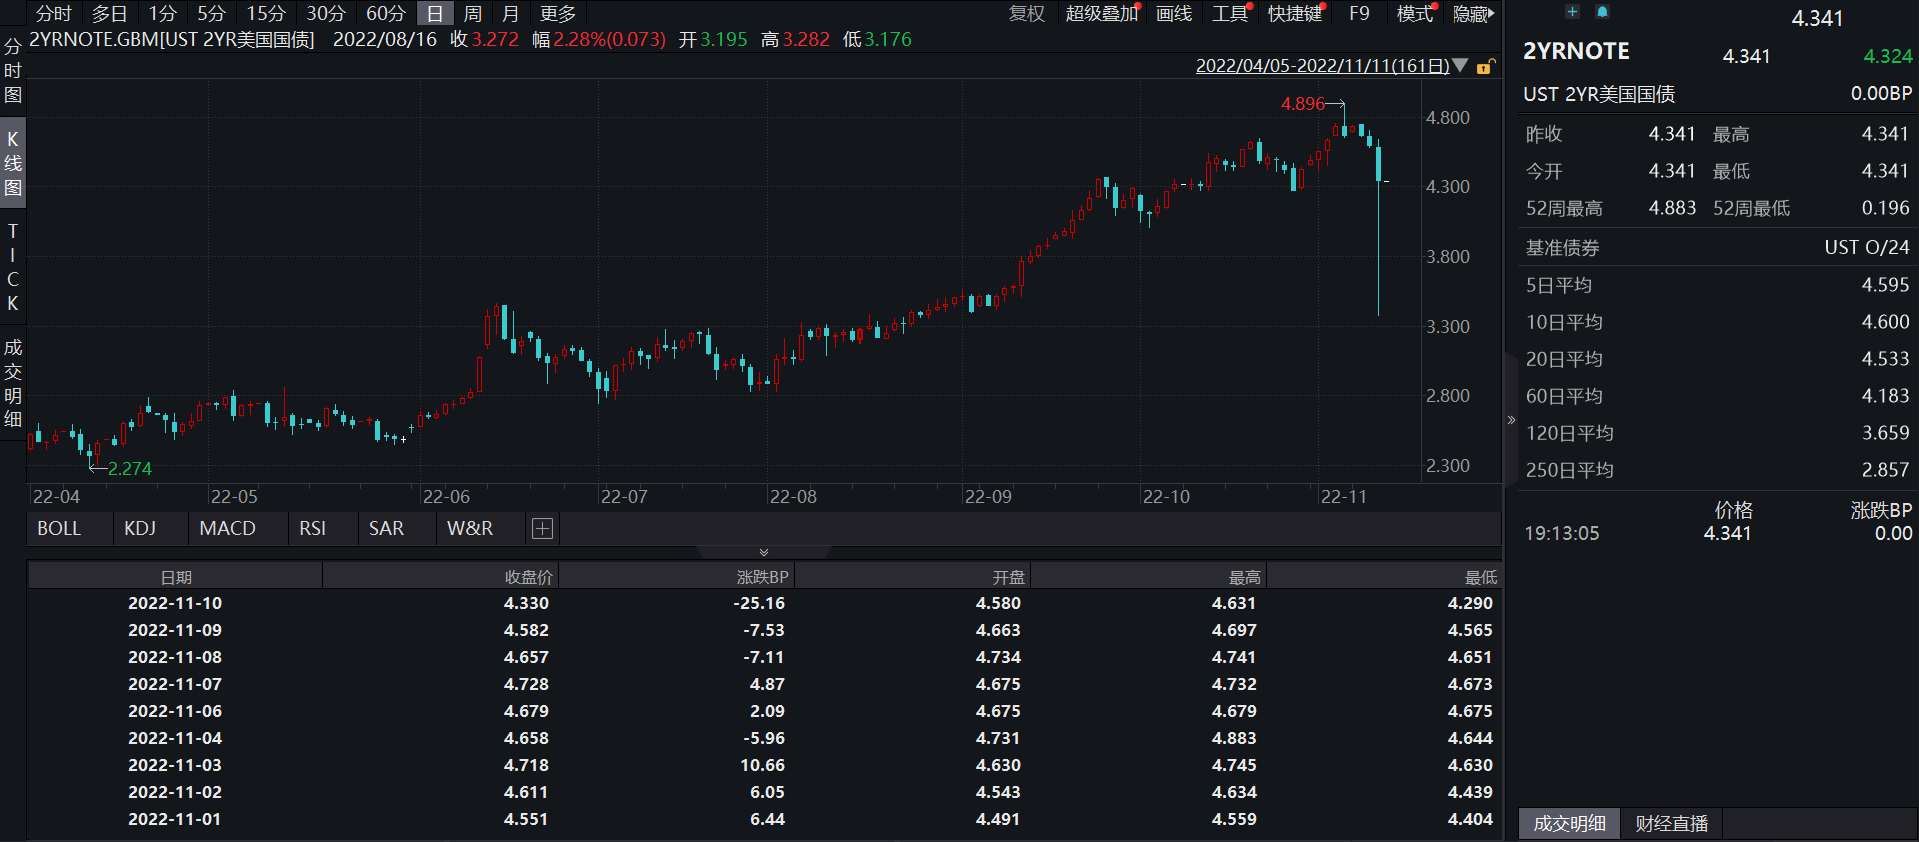1919x842 pixels.
Task: Open the 超级叠加 overlay feature
Action: click(1101, 14)
